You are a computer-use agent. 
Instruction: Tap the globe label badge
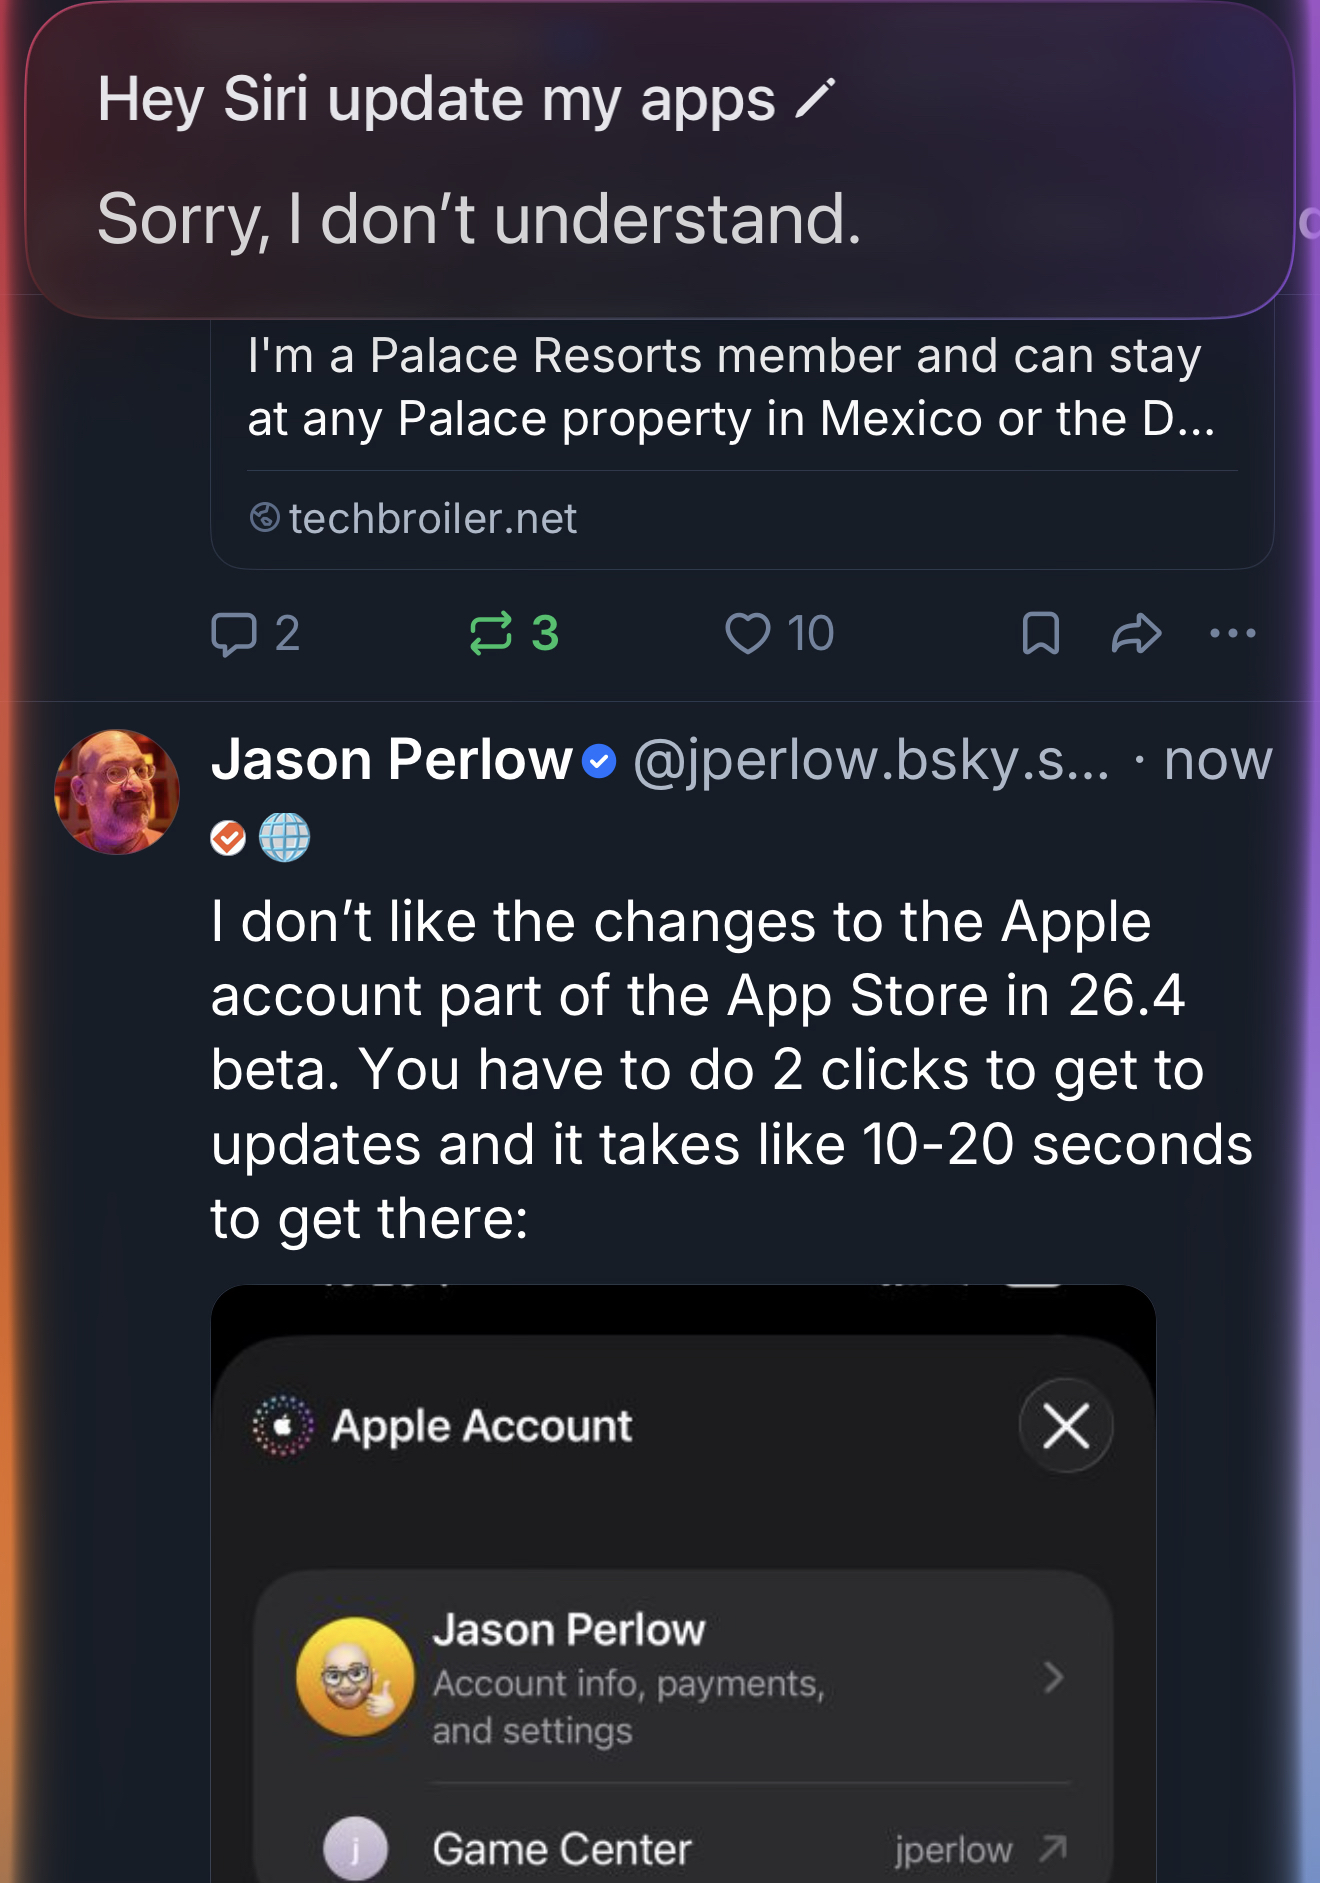coord(285,838)
